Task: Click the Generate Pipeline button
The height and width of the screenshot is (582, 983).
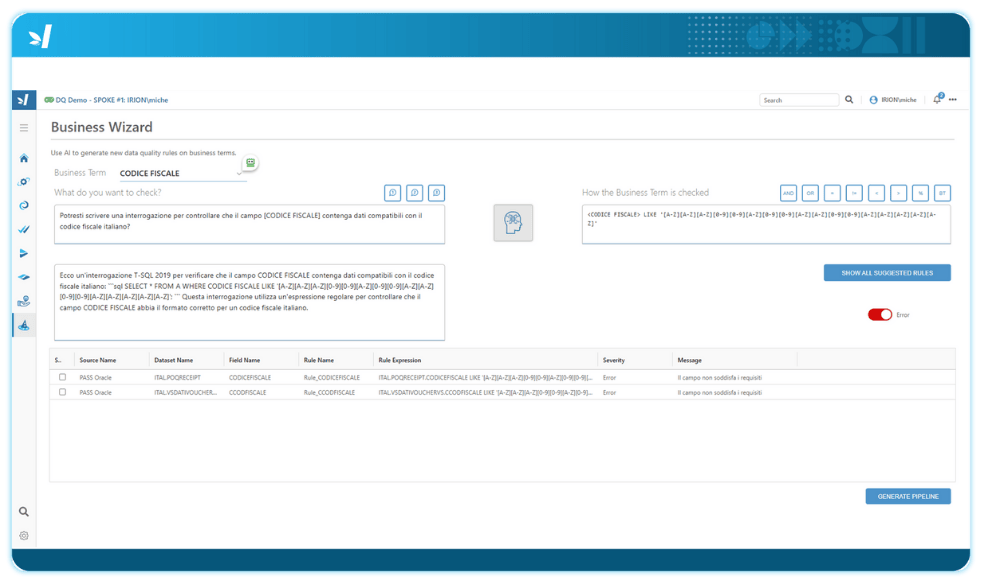Action: pyautogui.click(x=908, y=496)
